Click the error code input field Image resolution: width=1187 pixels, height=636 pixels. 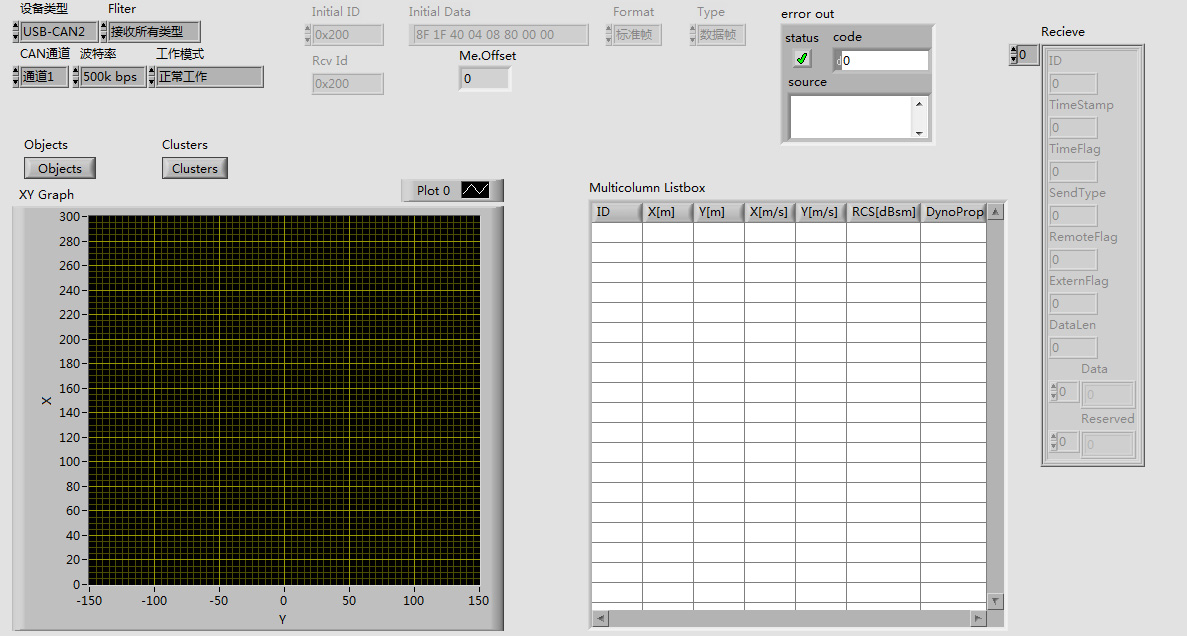[x=884, y=61]
